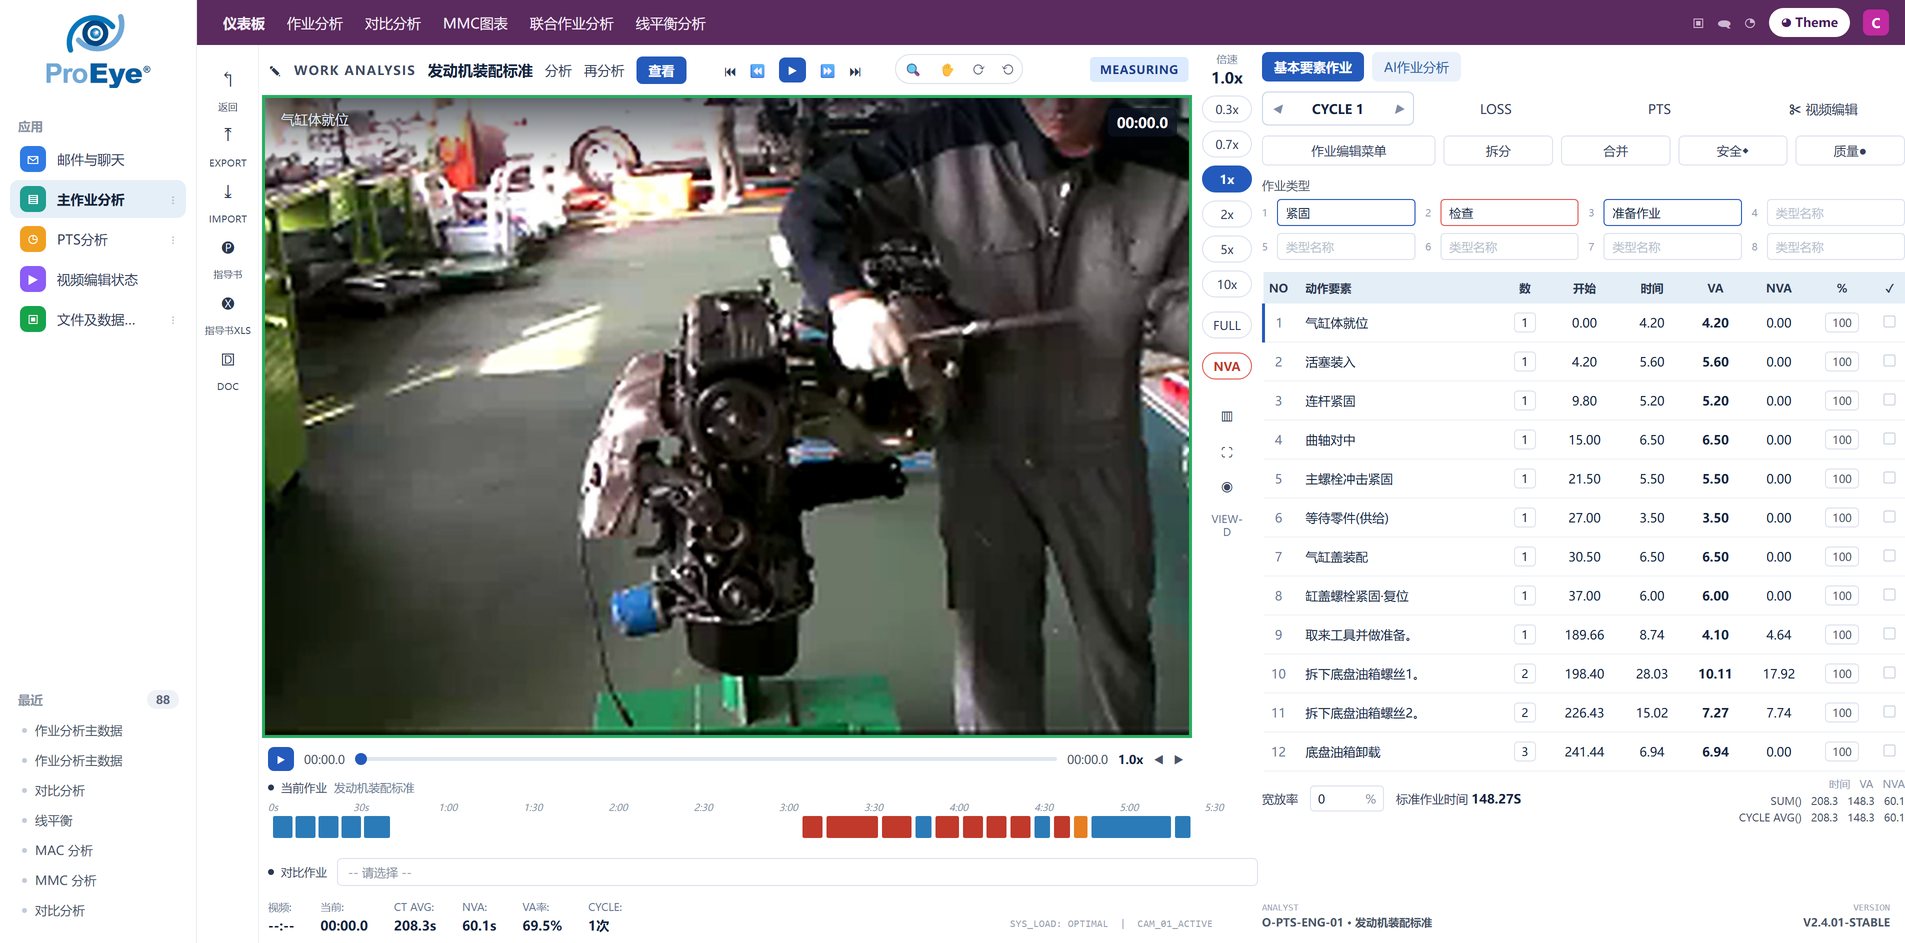Switch to the AI作业分析 tab

point(1416,67)
